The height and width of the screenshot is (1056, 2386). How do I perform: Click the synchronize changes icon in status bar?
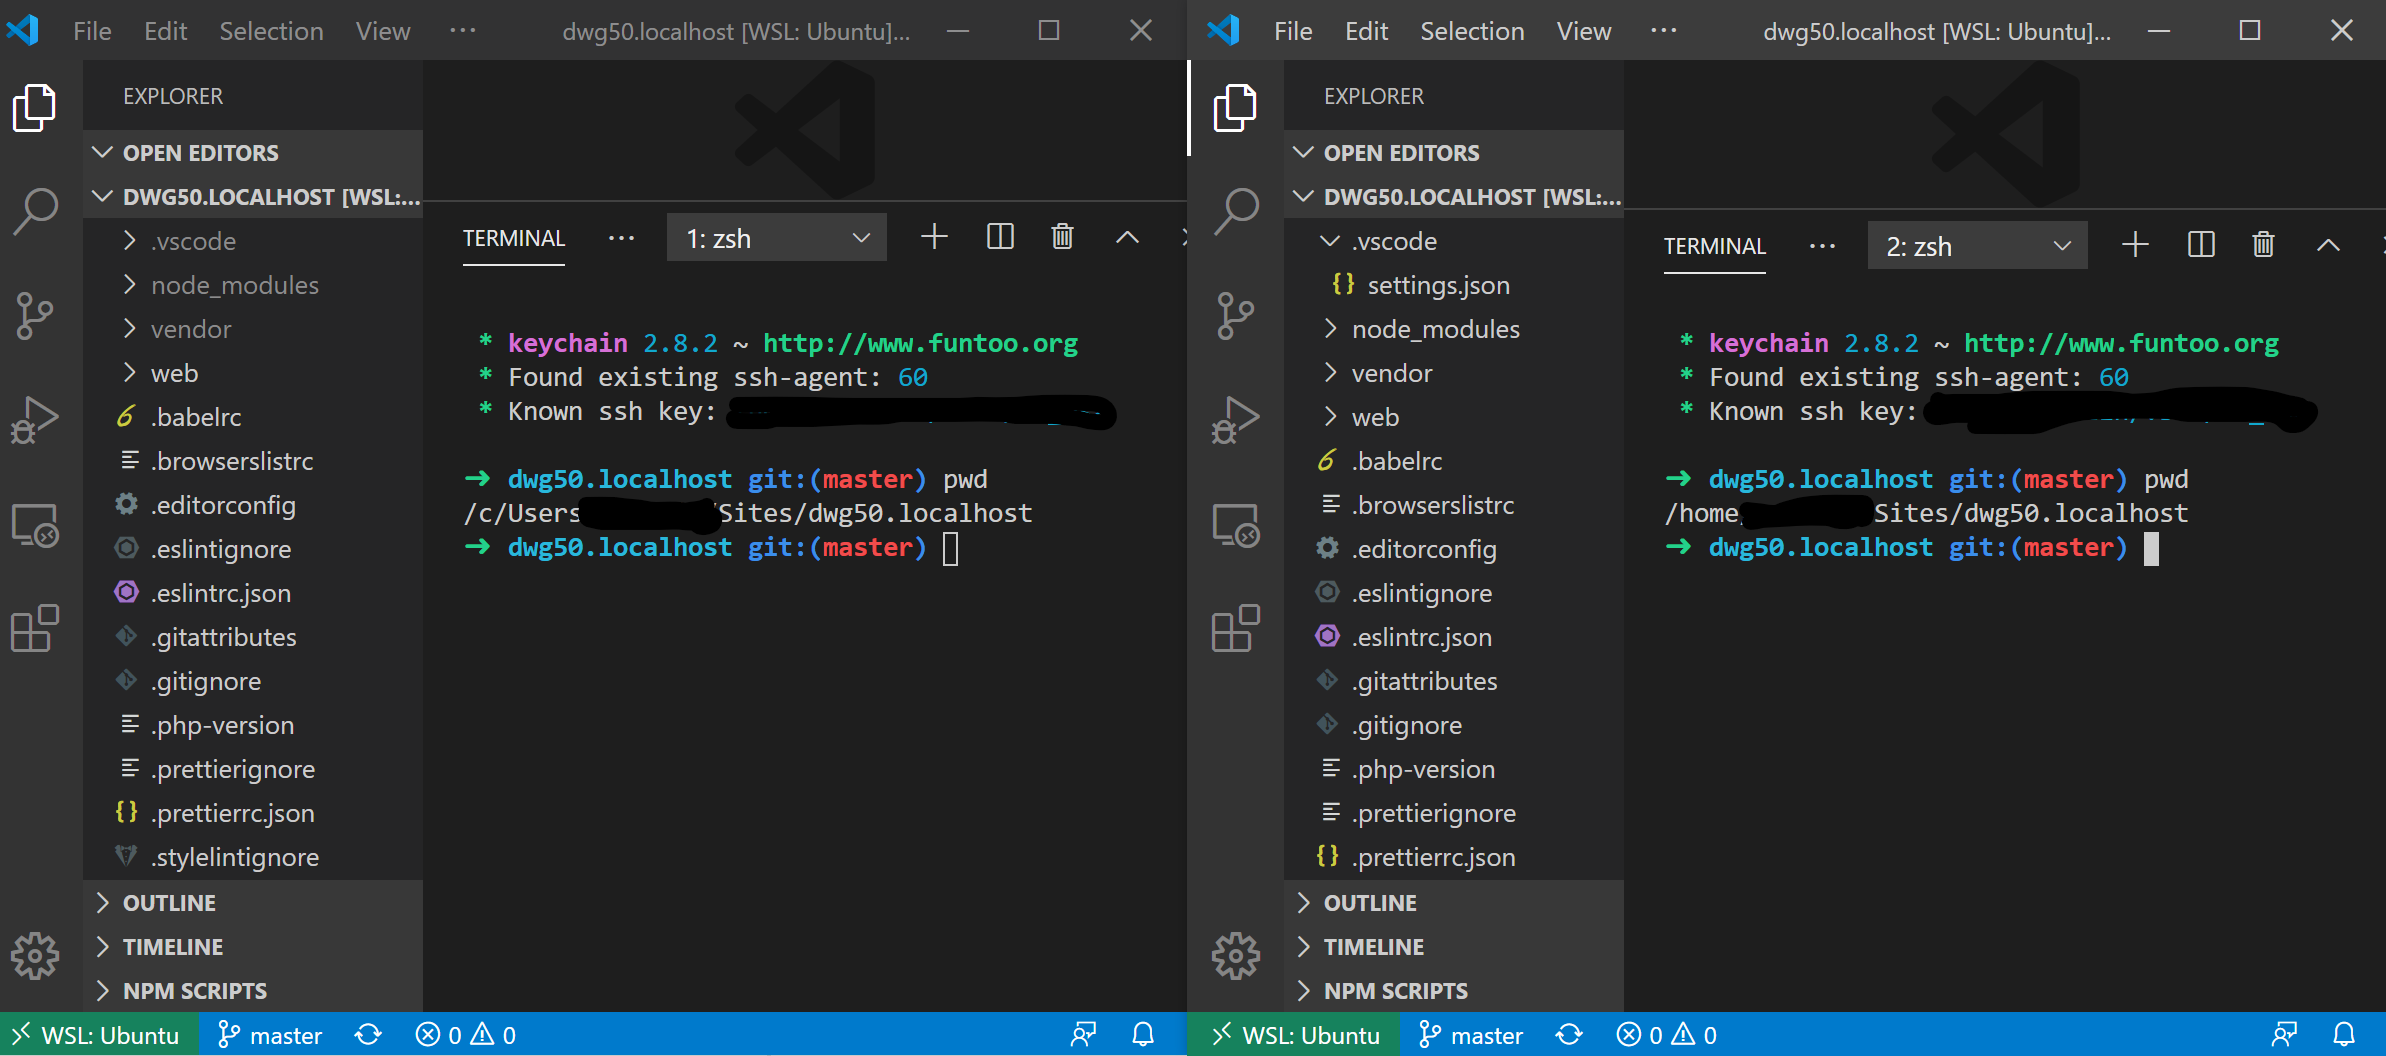point(368,1034)
